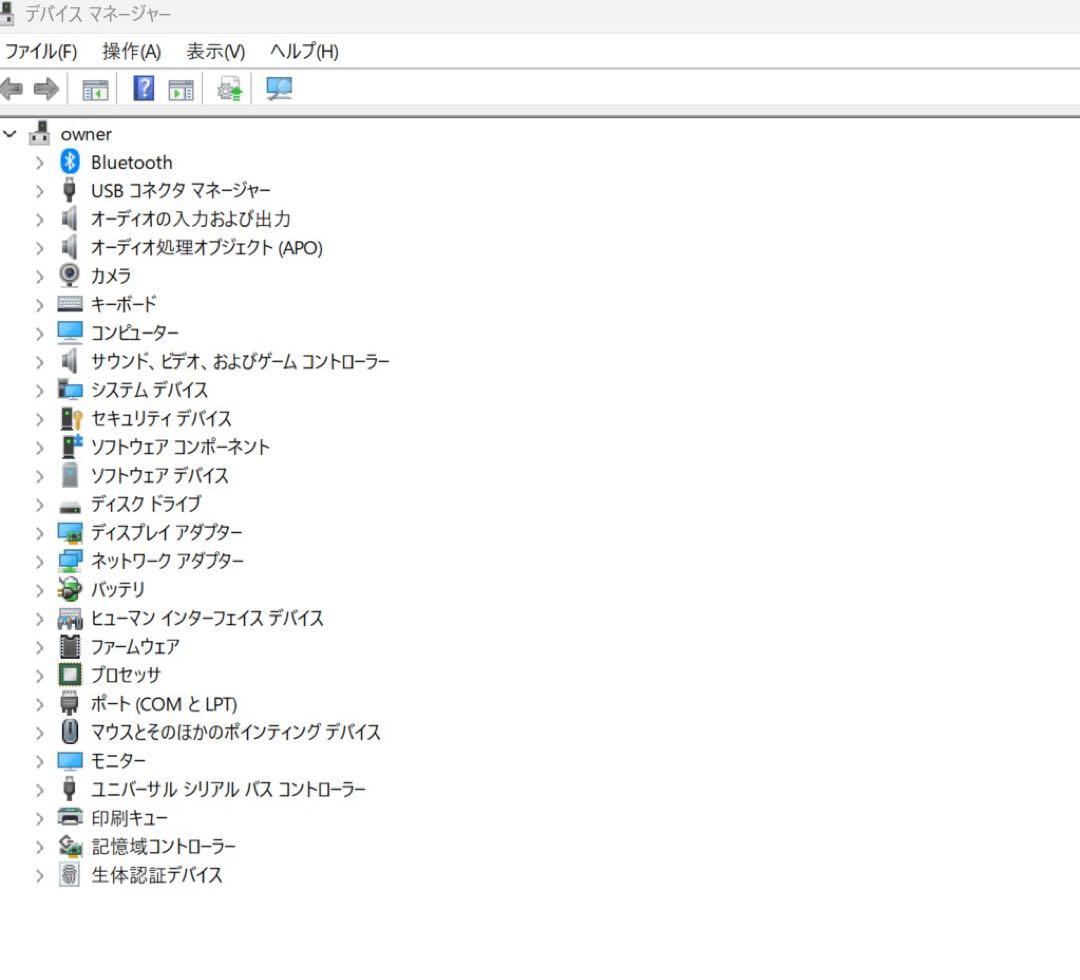Screen dimensions: 1080x980
Task: Click the Bluetooth category icon
Action: 68,161
